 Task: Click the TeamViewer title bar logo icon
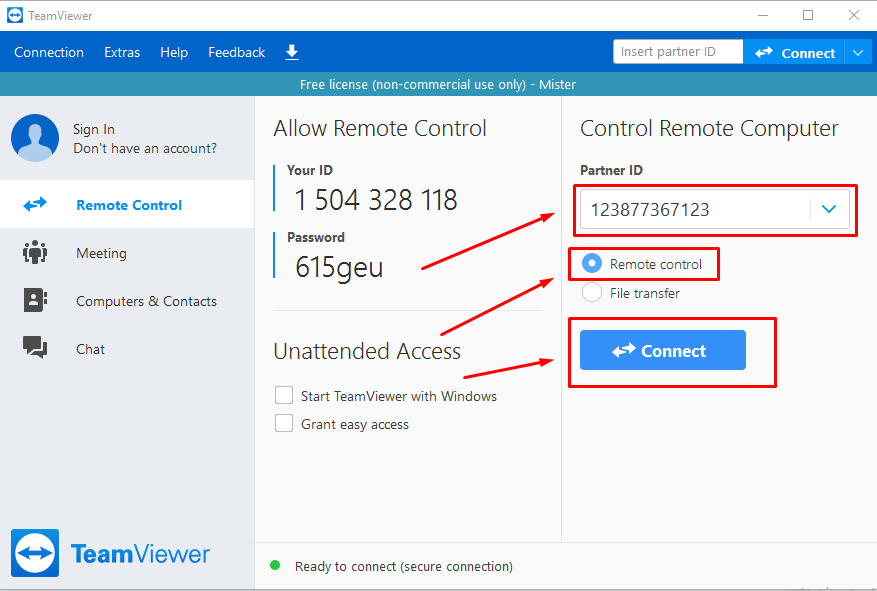coord(15,15)
